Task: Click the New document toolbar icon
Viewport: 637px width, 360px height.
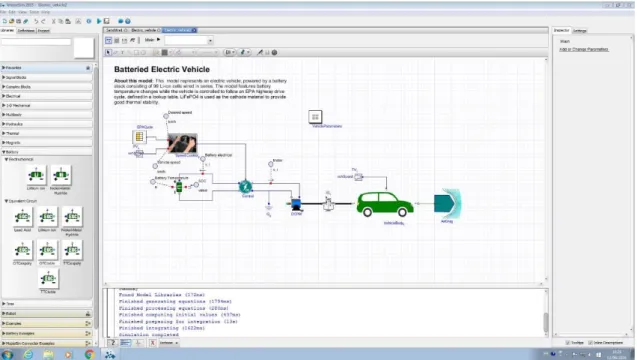Action: pyautogui.click(x=4, y=21)
